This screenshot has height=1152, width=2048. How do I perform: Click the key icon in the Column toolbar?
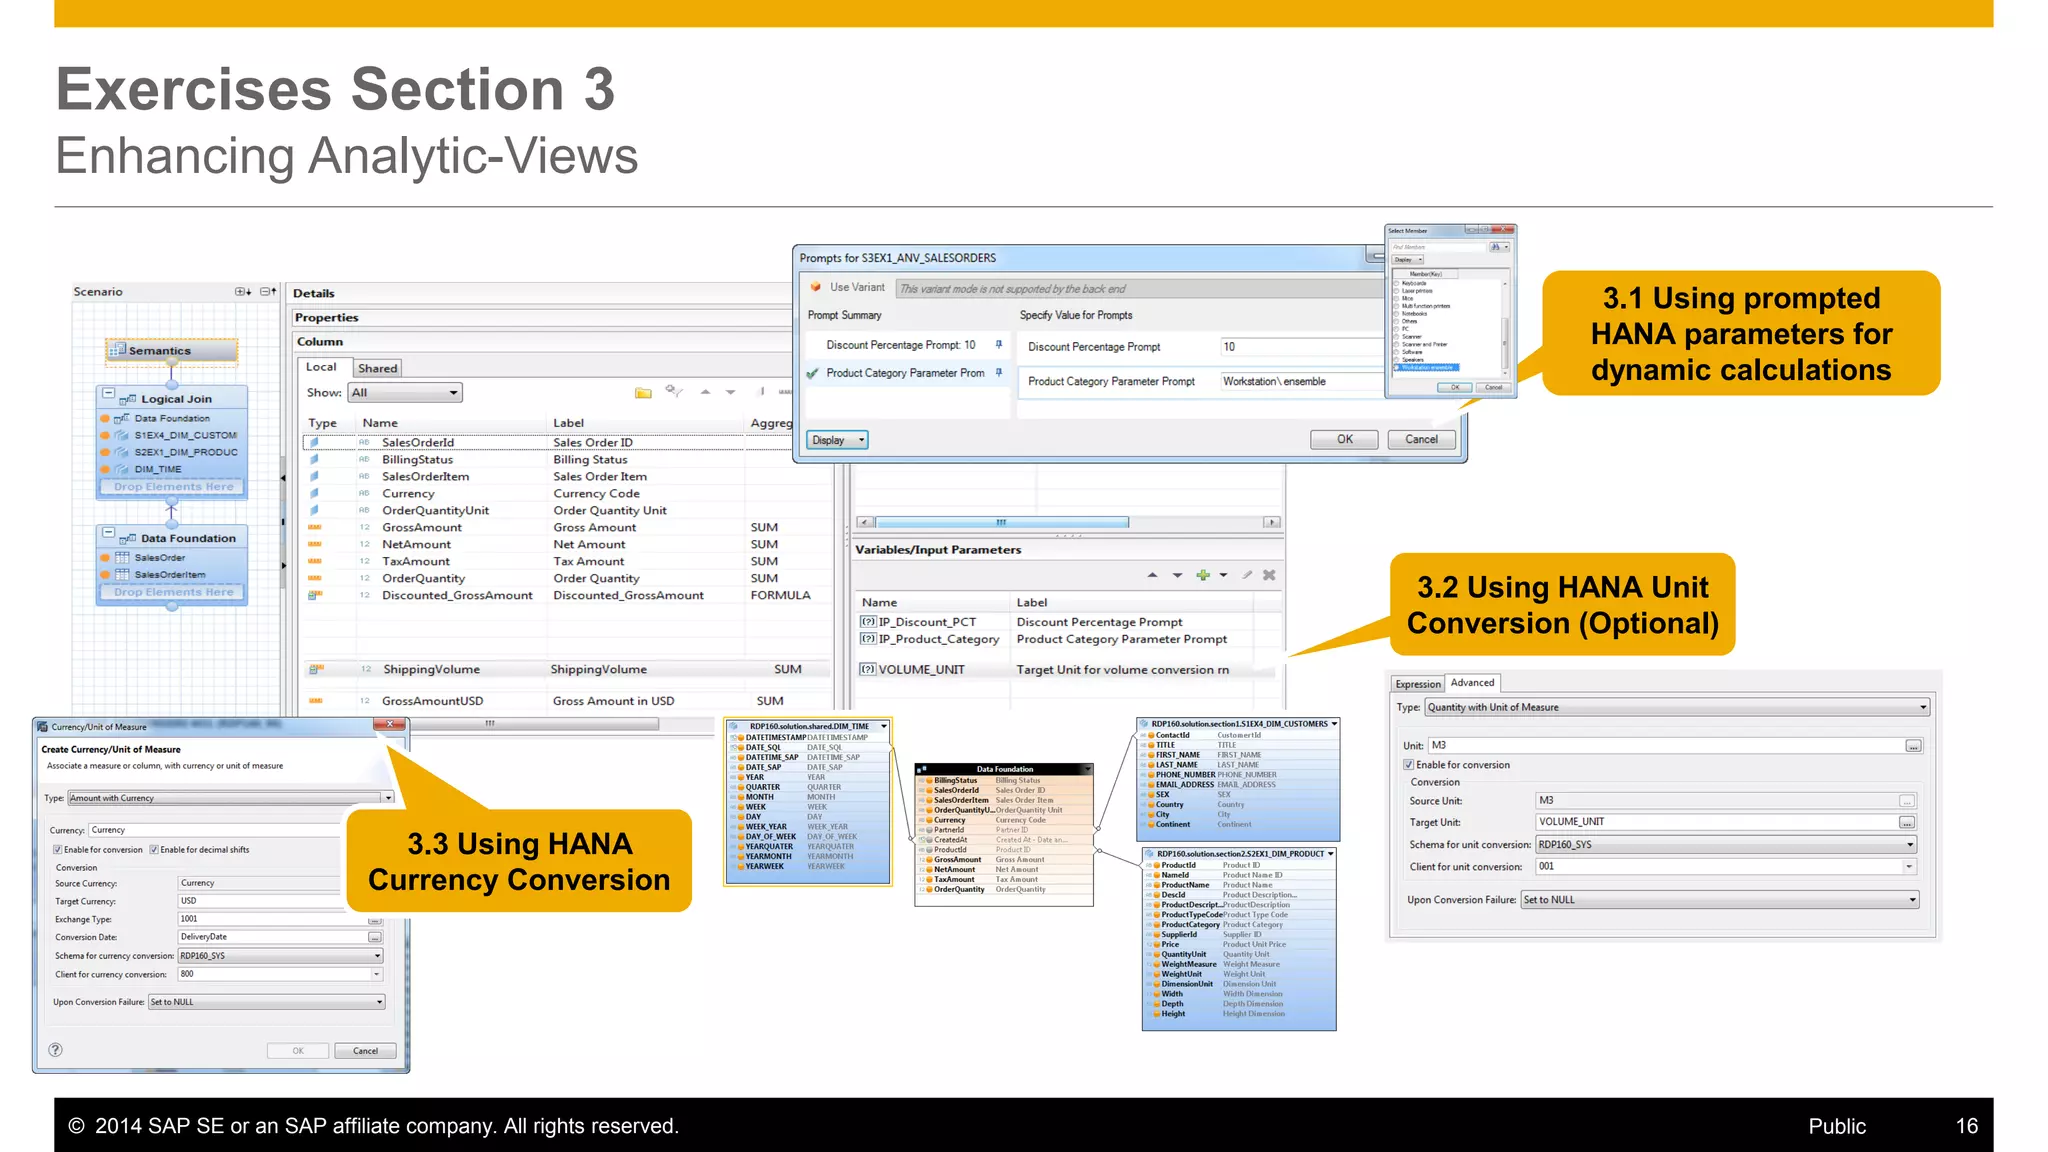click(x=674, y=392)
